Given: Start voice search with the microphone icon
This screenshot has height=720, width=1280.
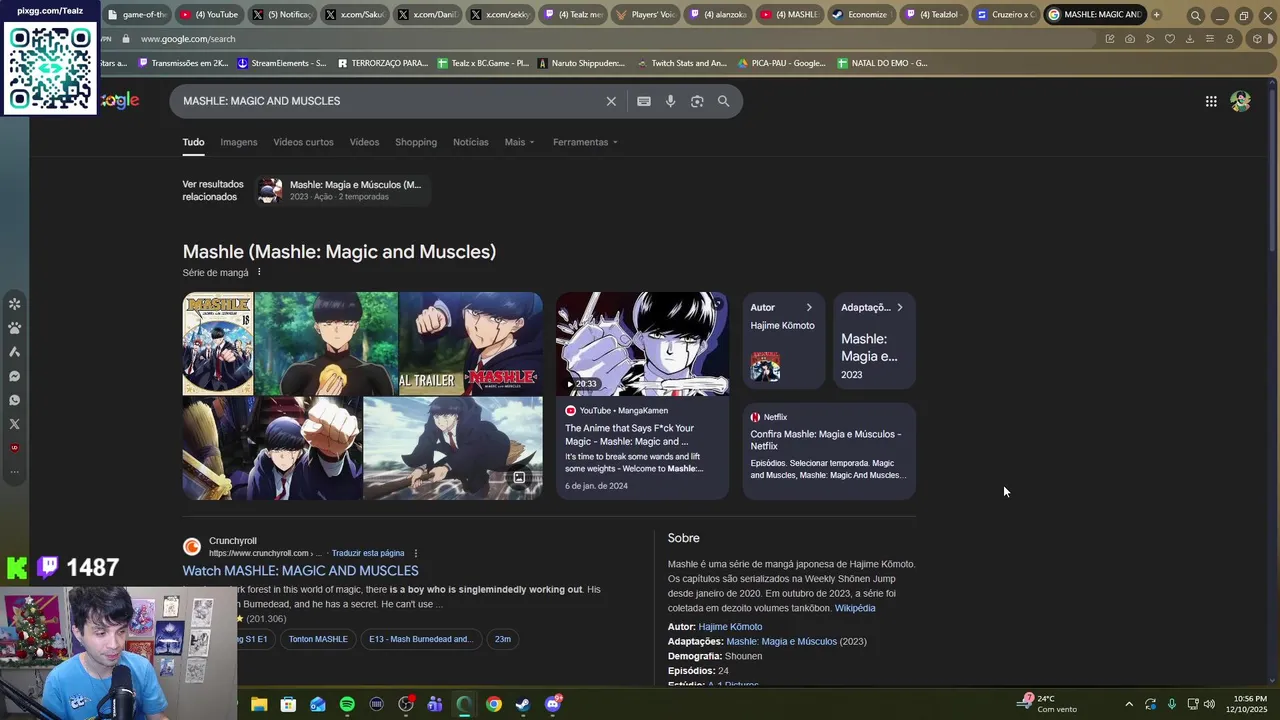Looking at the screenshot, I should 670,101.
